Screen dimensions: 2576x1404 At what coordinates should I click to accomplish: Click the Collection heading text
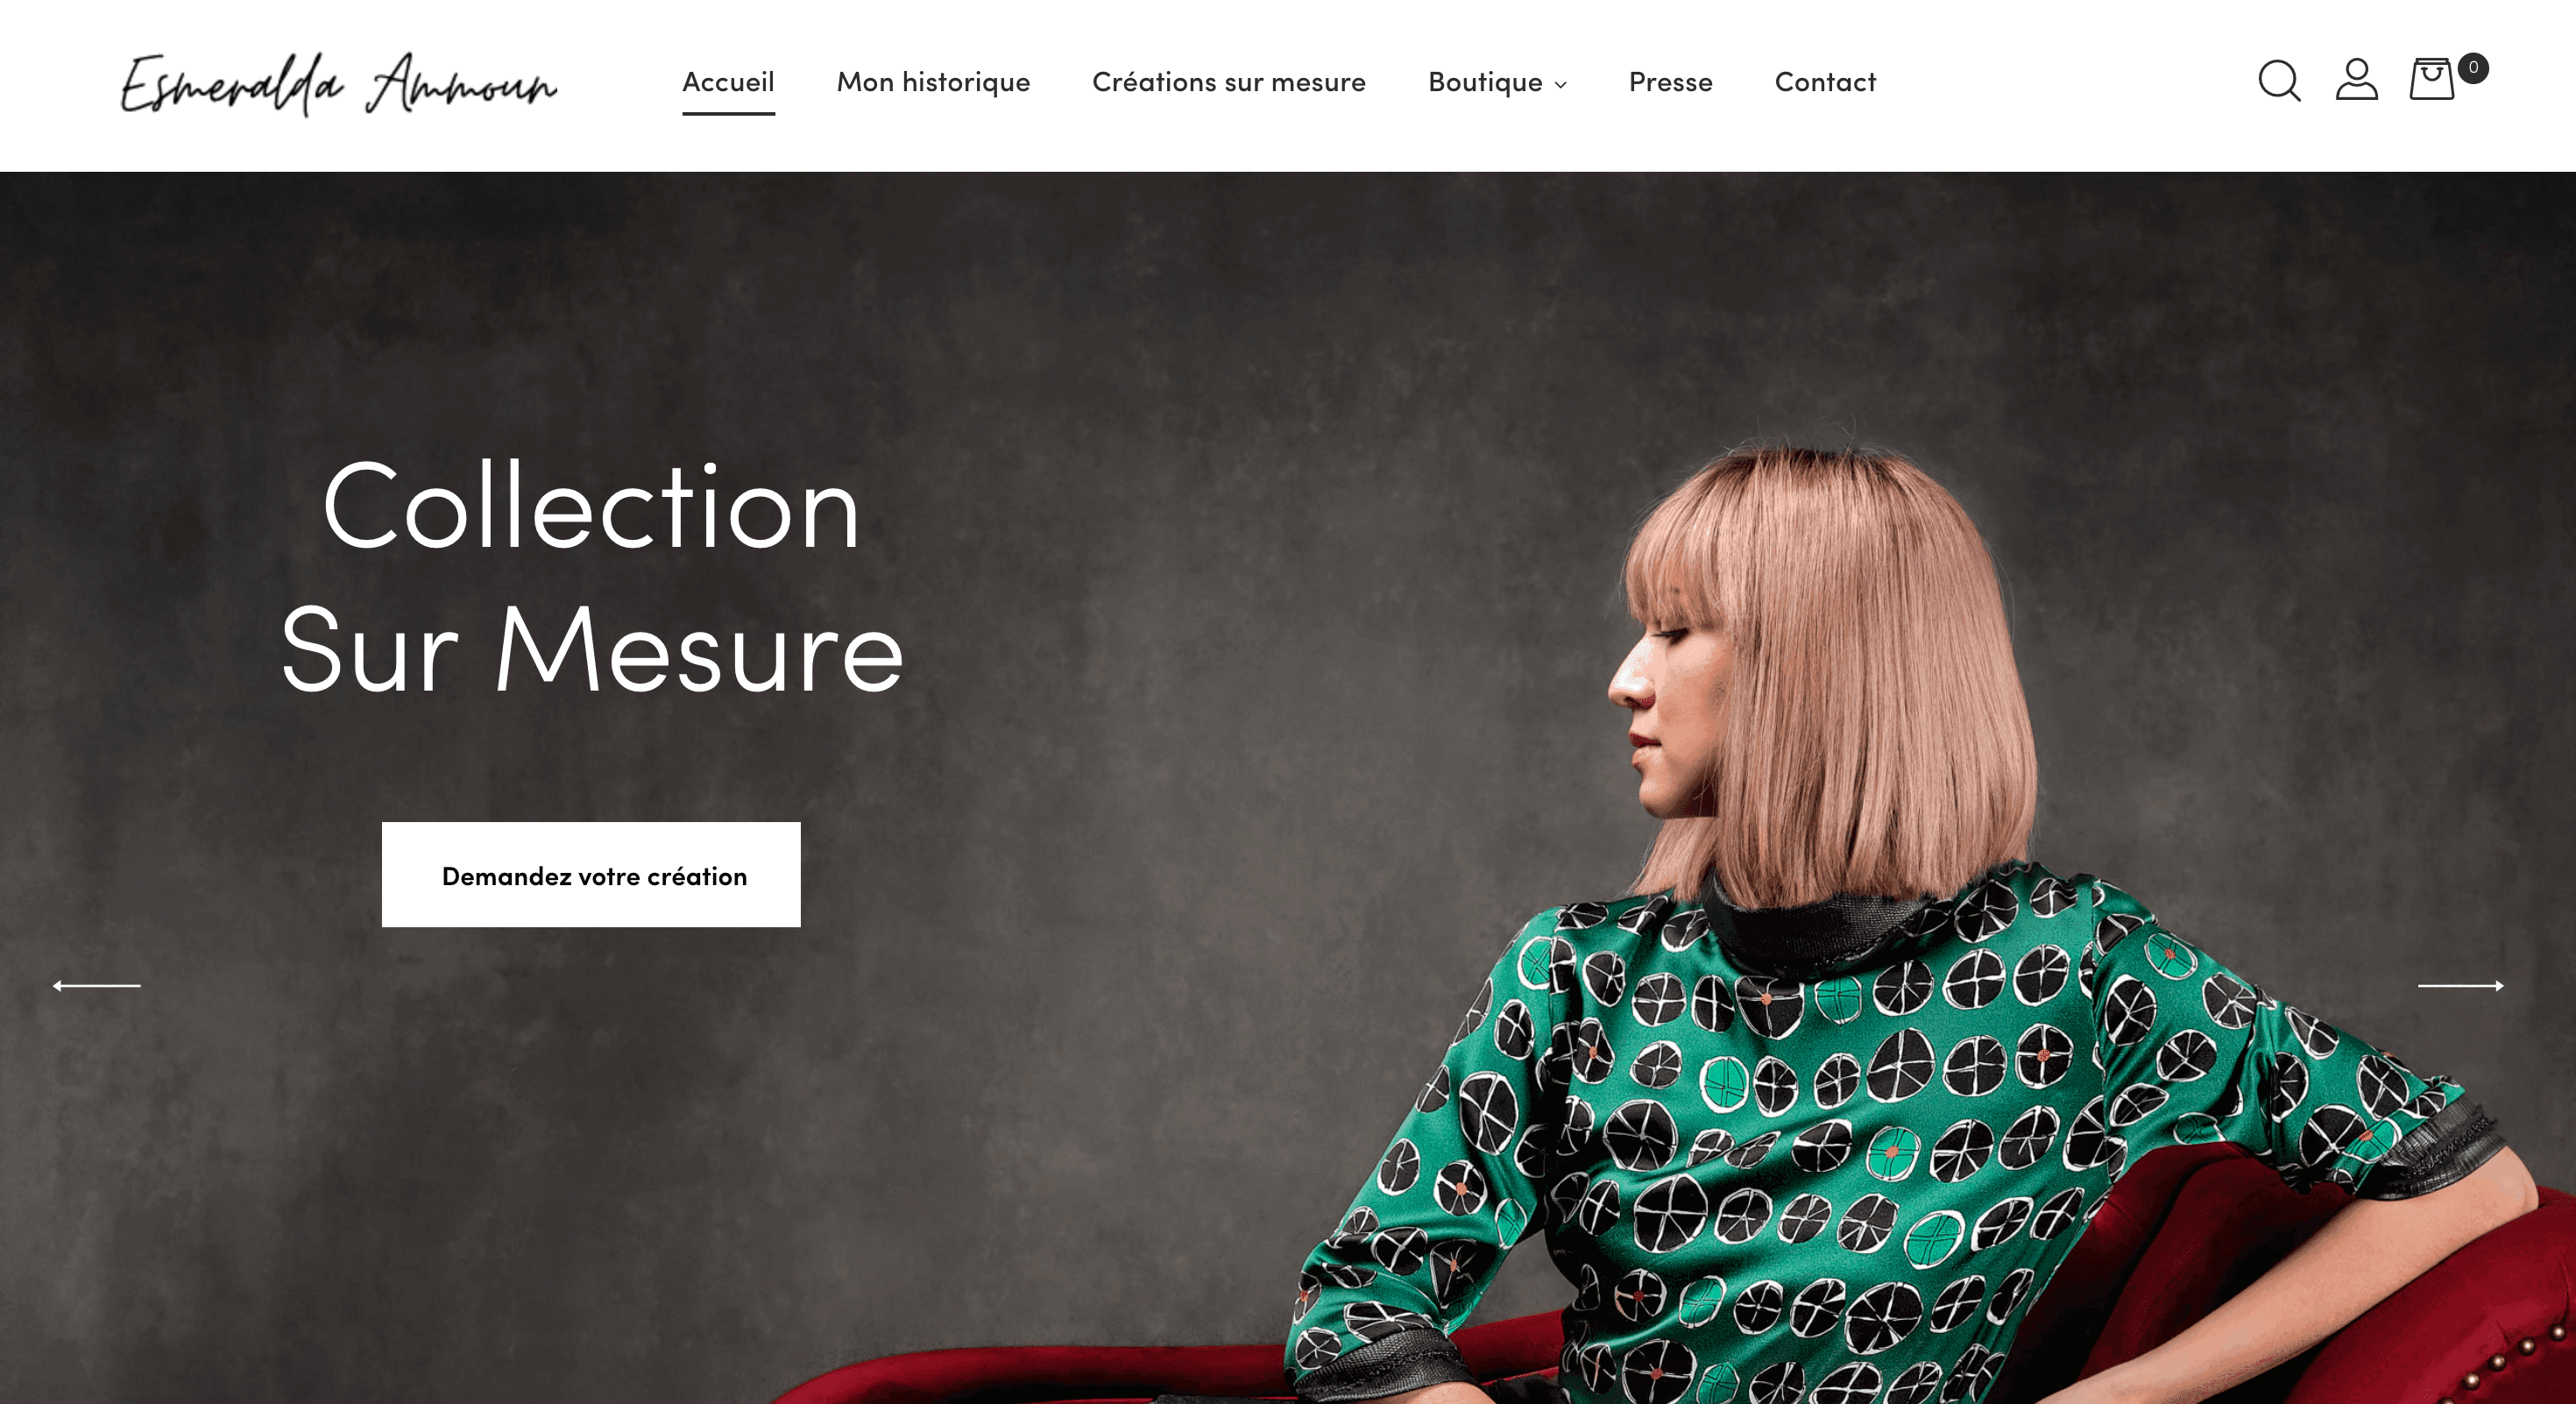tap(591, 506)
